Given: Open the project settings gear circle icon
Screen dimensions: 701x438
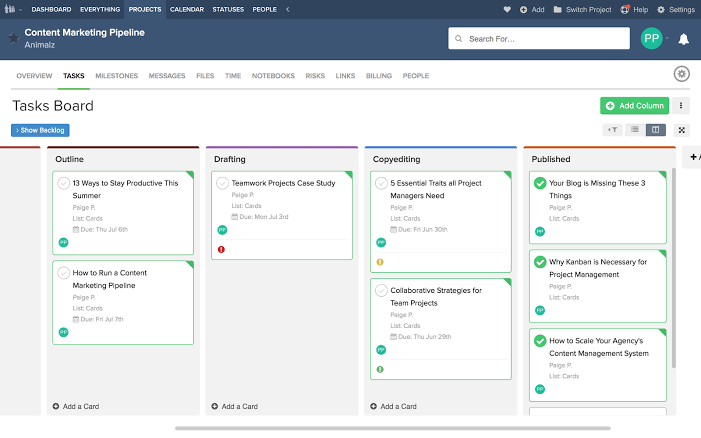Looking at the screenshot, I should [682, 74].
